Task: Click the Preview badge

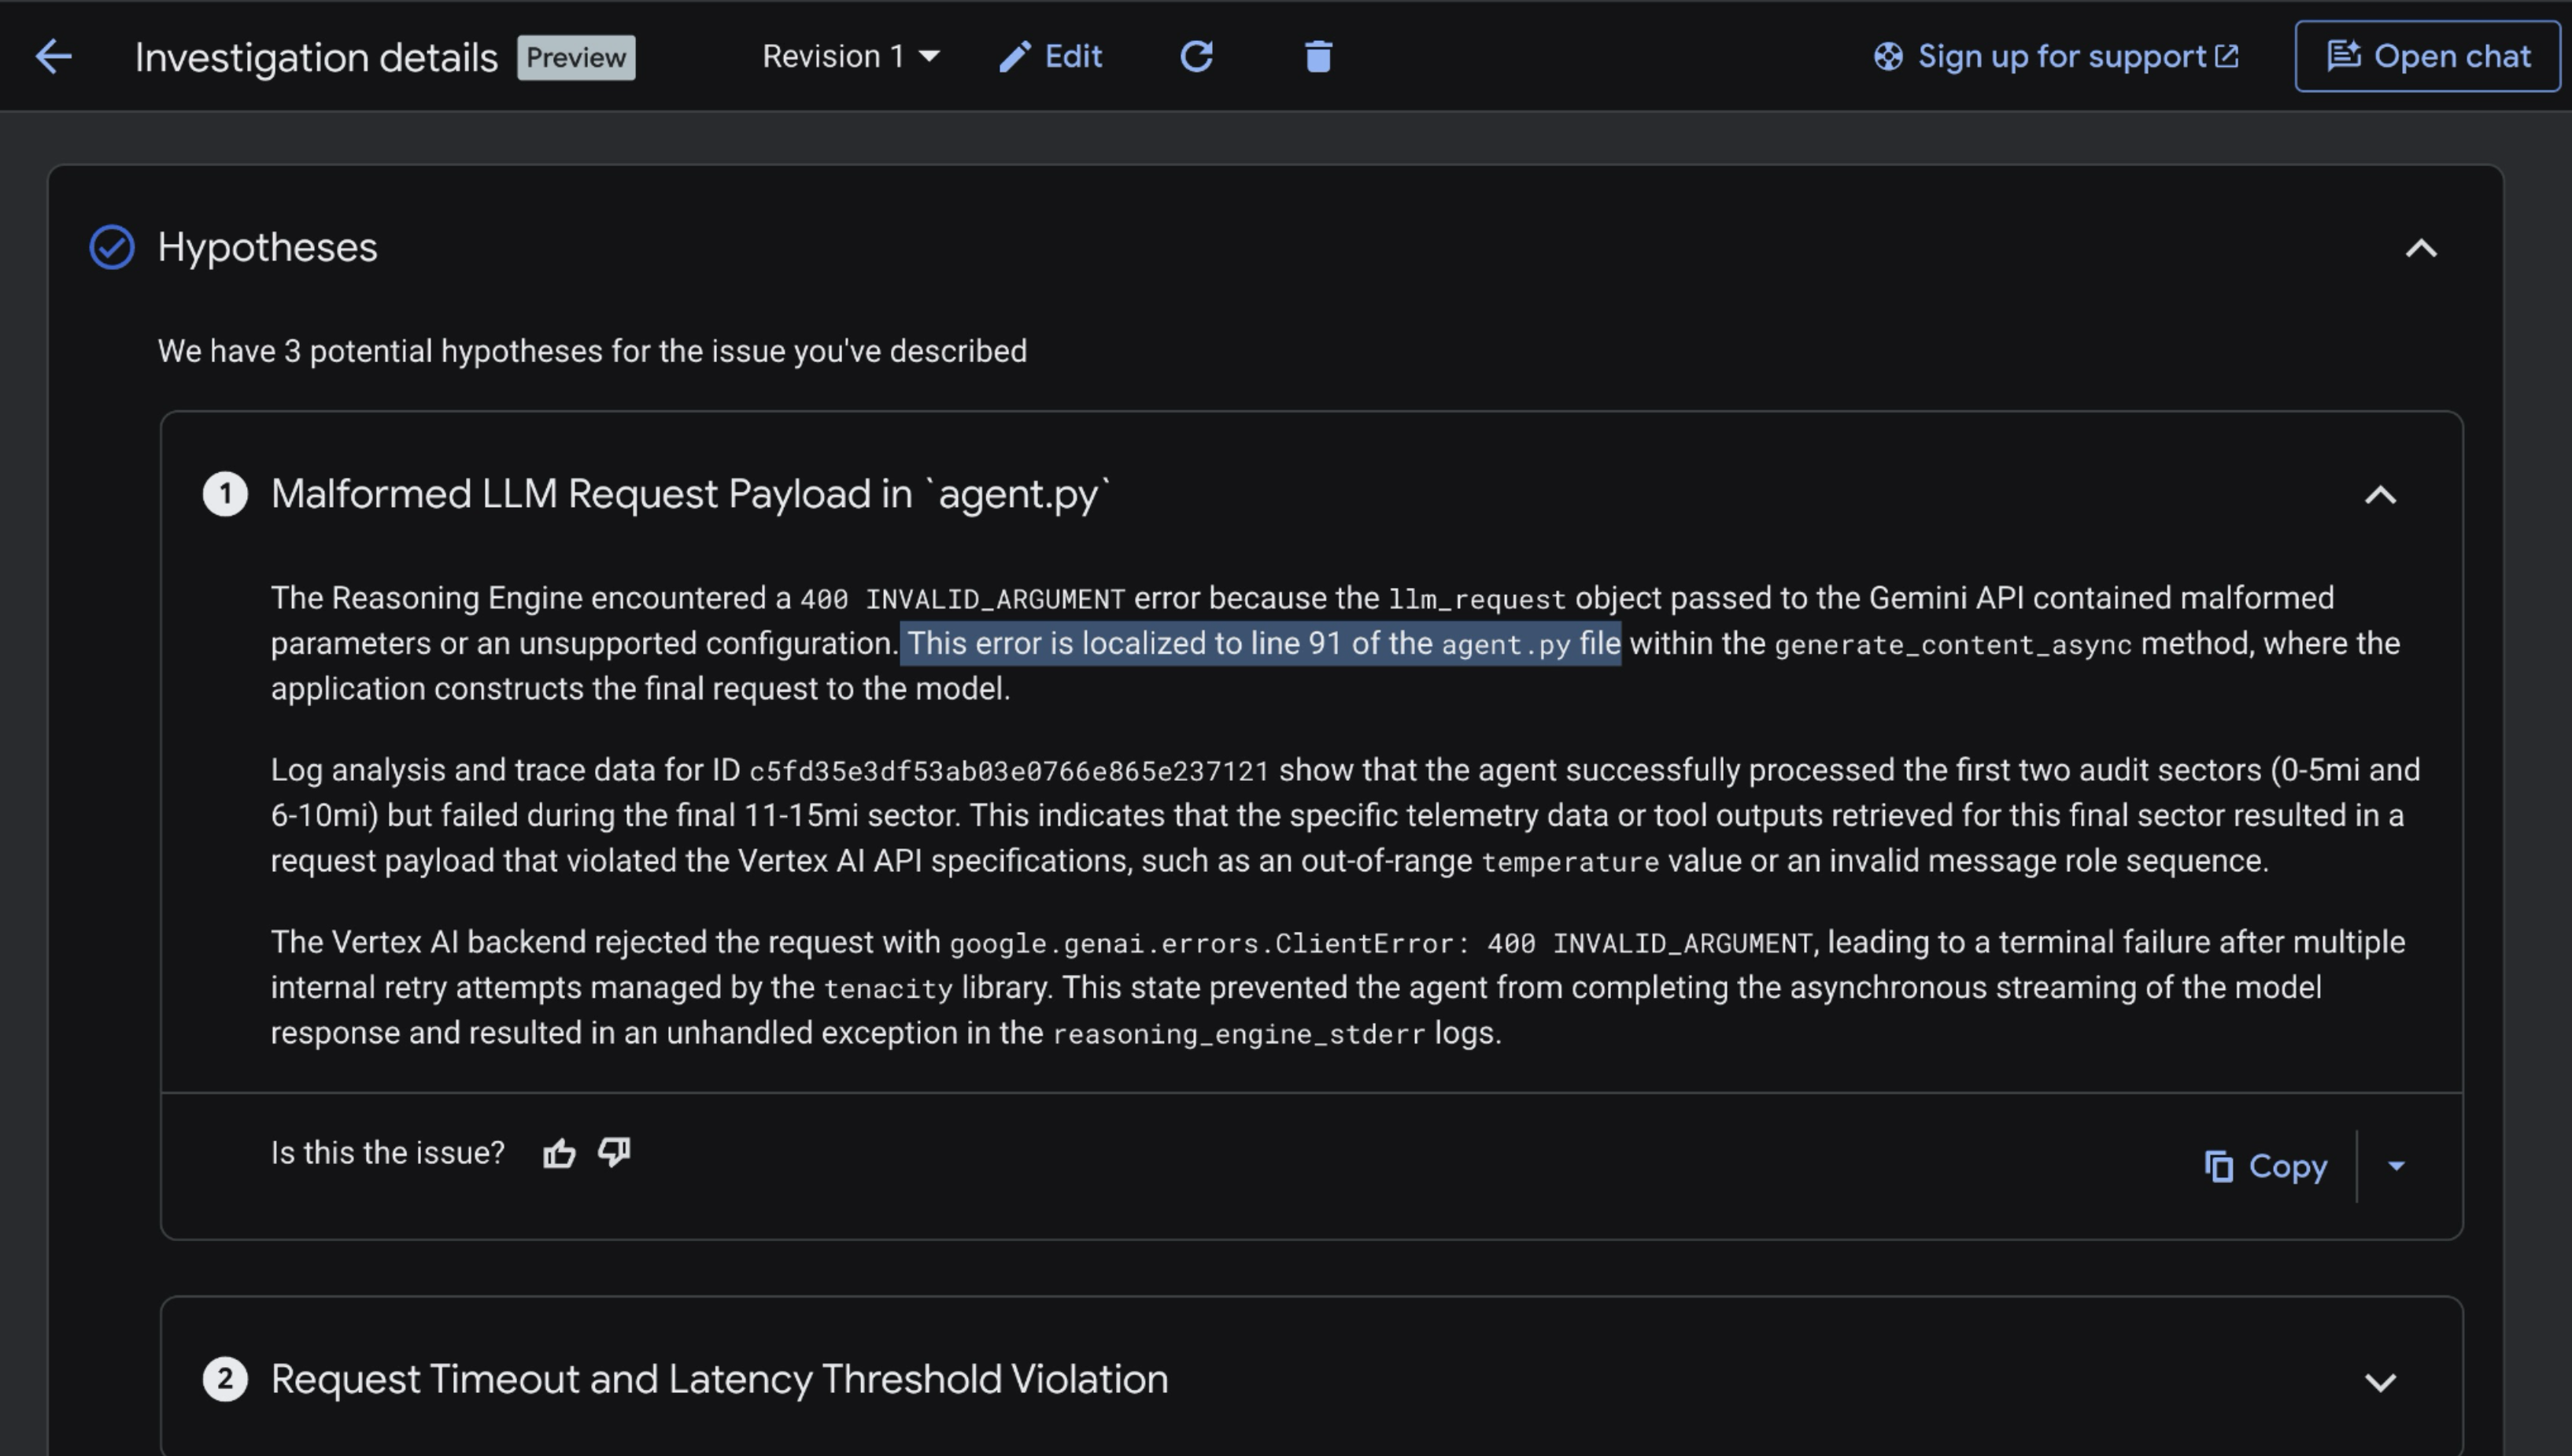Action: [x=576, y=58]
